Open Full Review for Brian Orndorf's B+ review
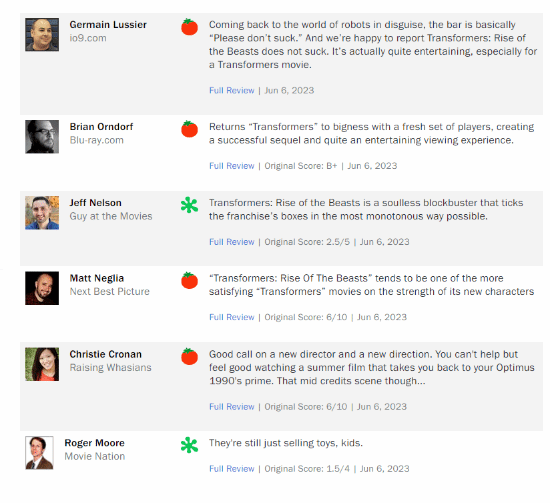 tap(232, 166)
